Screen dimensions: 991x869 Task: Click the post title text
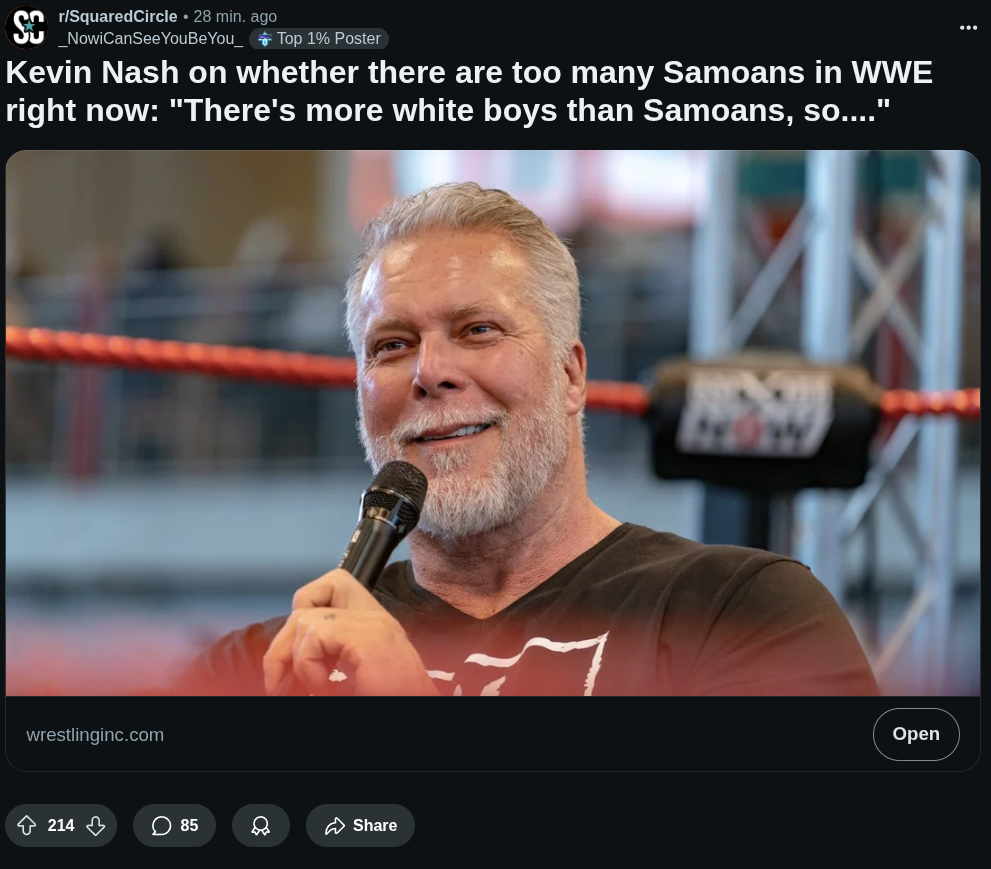tap(470, 91)
